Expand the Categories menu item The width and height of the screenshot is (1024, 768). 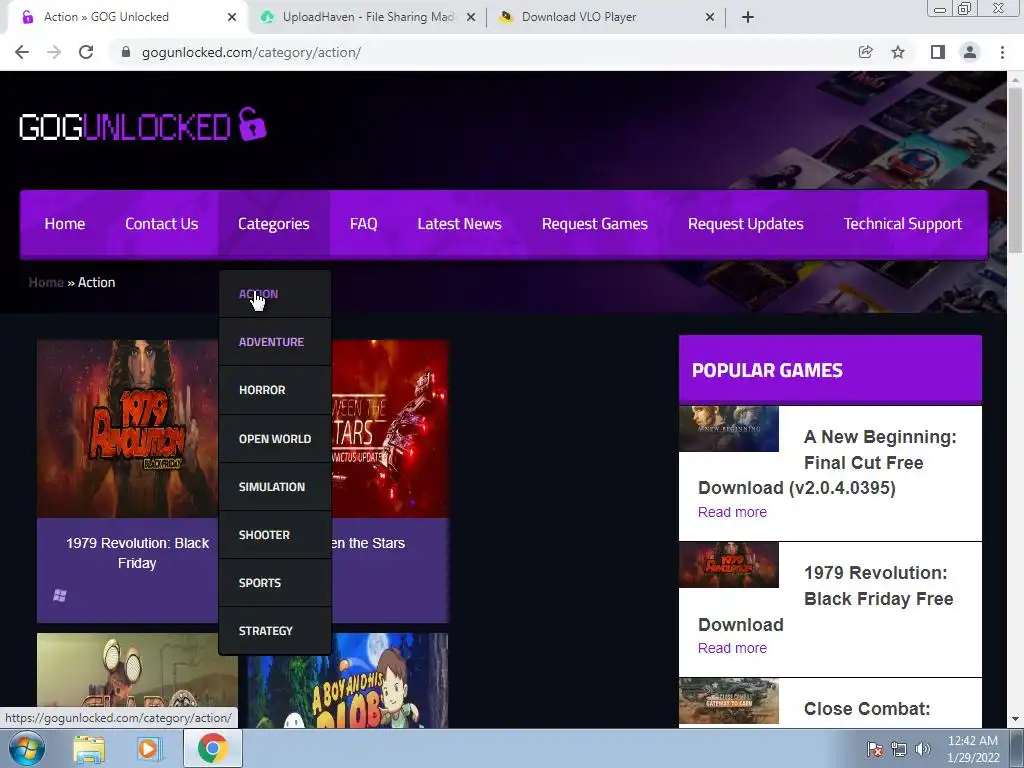point(274,224)
